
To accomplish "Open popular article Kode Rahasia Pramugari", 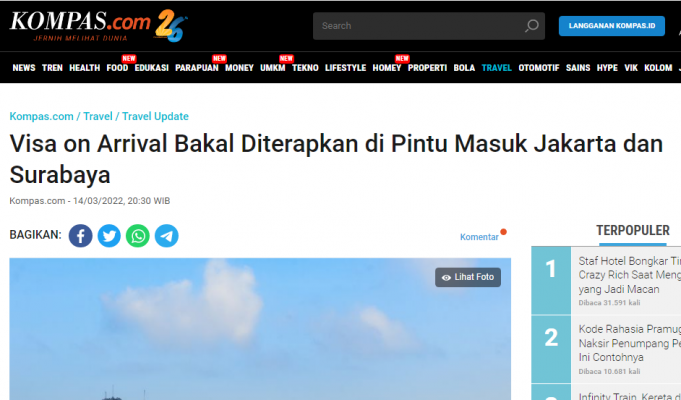I will click(629, 343).
